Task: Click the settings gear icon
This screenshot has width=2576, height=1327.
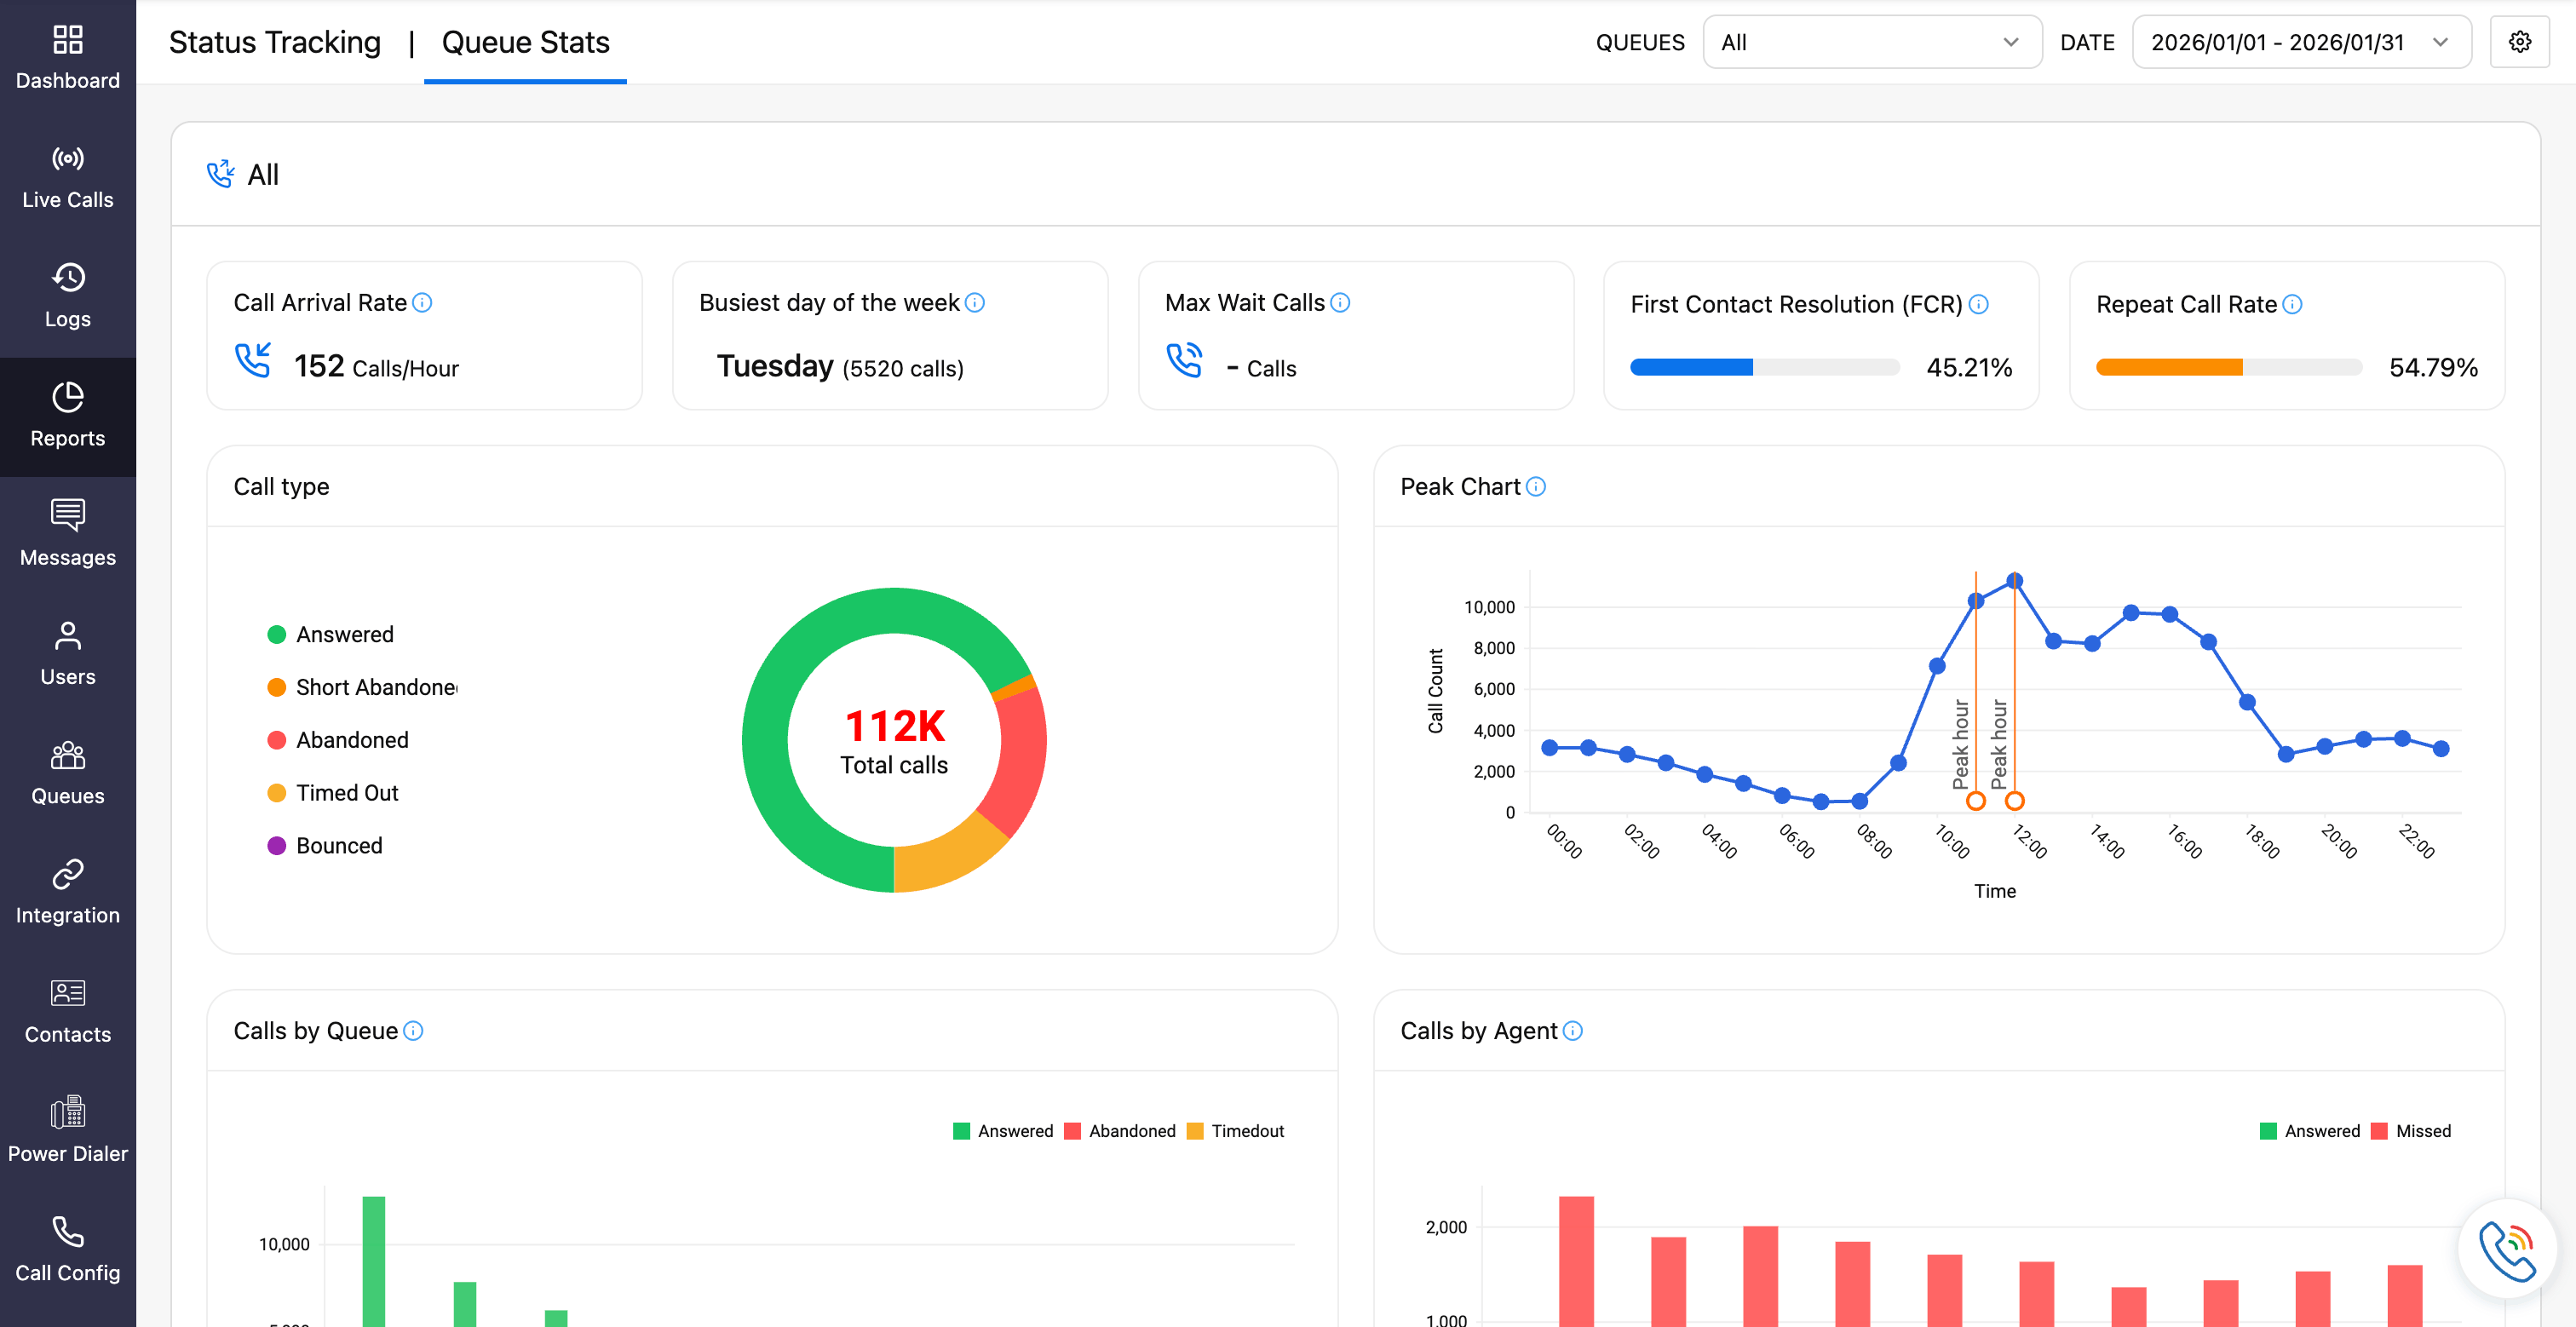Action: (x=2519, y=42)
